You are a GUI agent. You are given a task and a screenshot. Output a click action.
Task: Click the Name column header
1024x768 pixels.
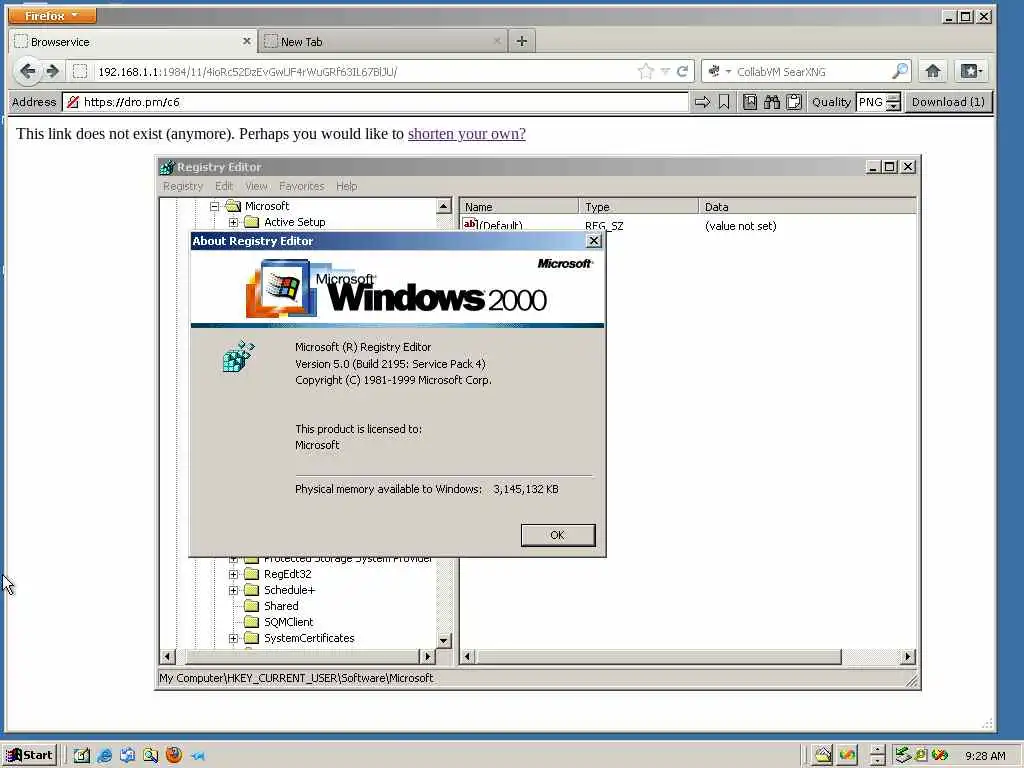click(x=519, y=206)
